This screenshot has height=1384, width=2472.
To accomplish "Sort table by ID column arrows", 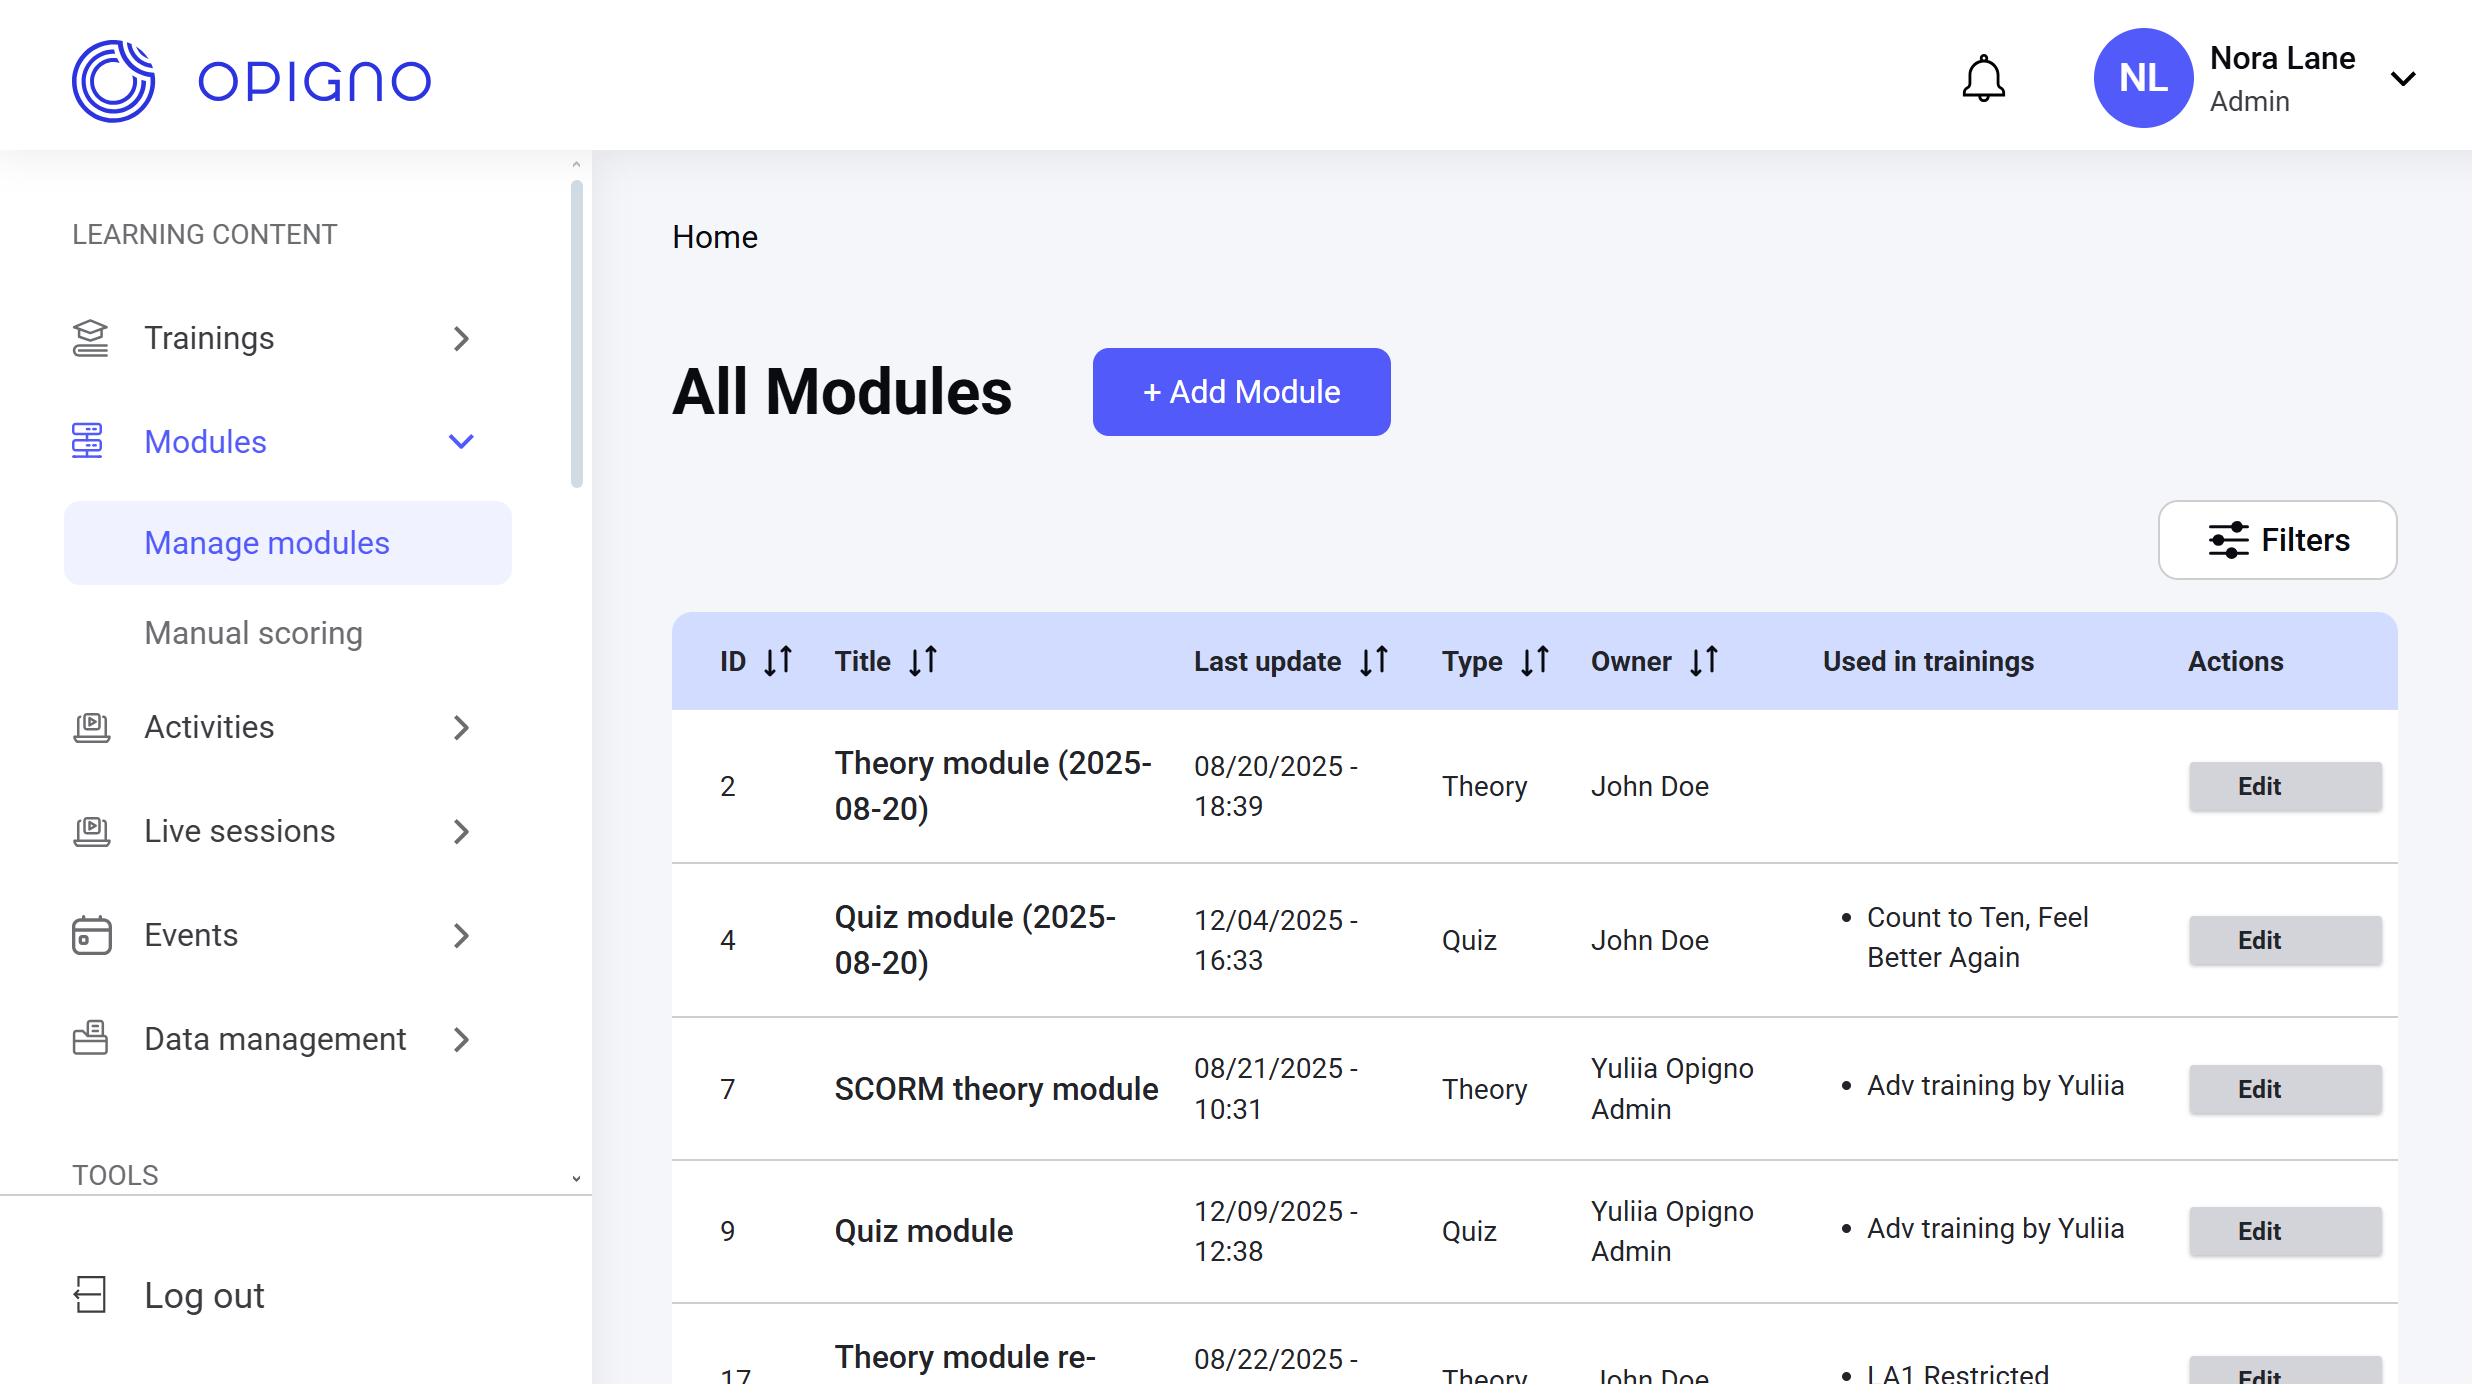I will 778,661.
